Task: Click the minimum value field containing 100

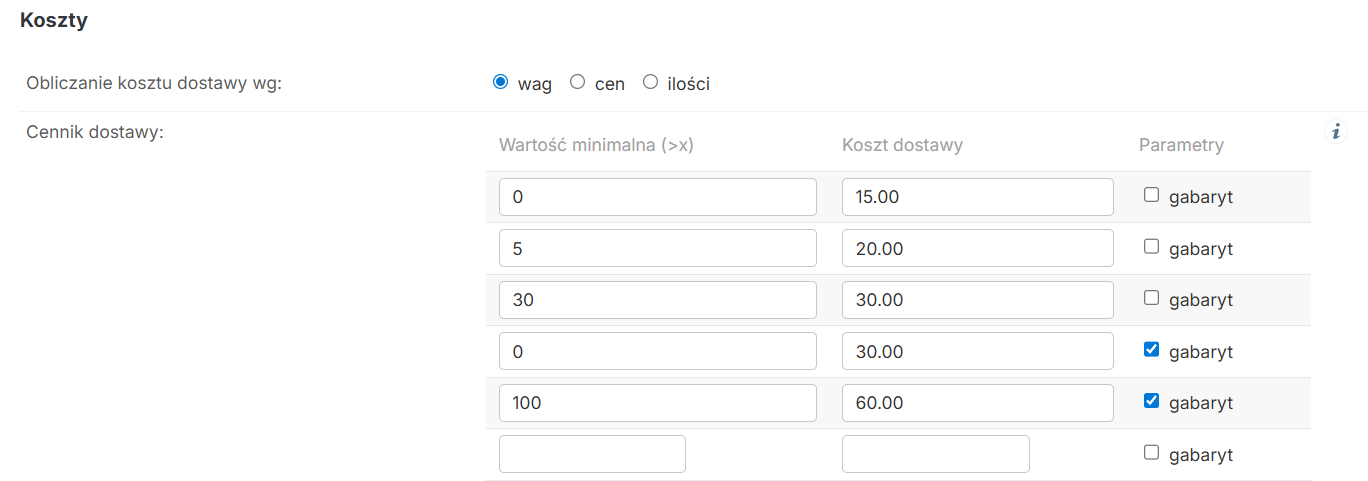Action: tap(658, 403)
